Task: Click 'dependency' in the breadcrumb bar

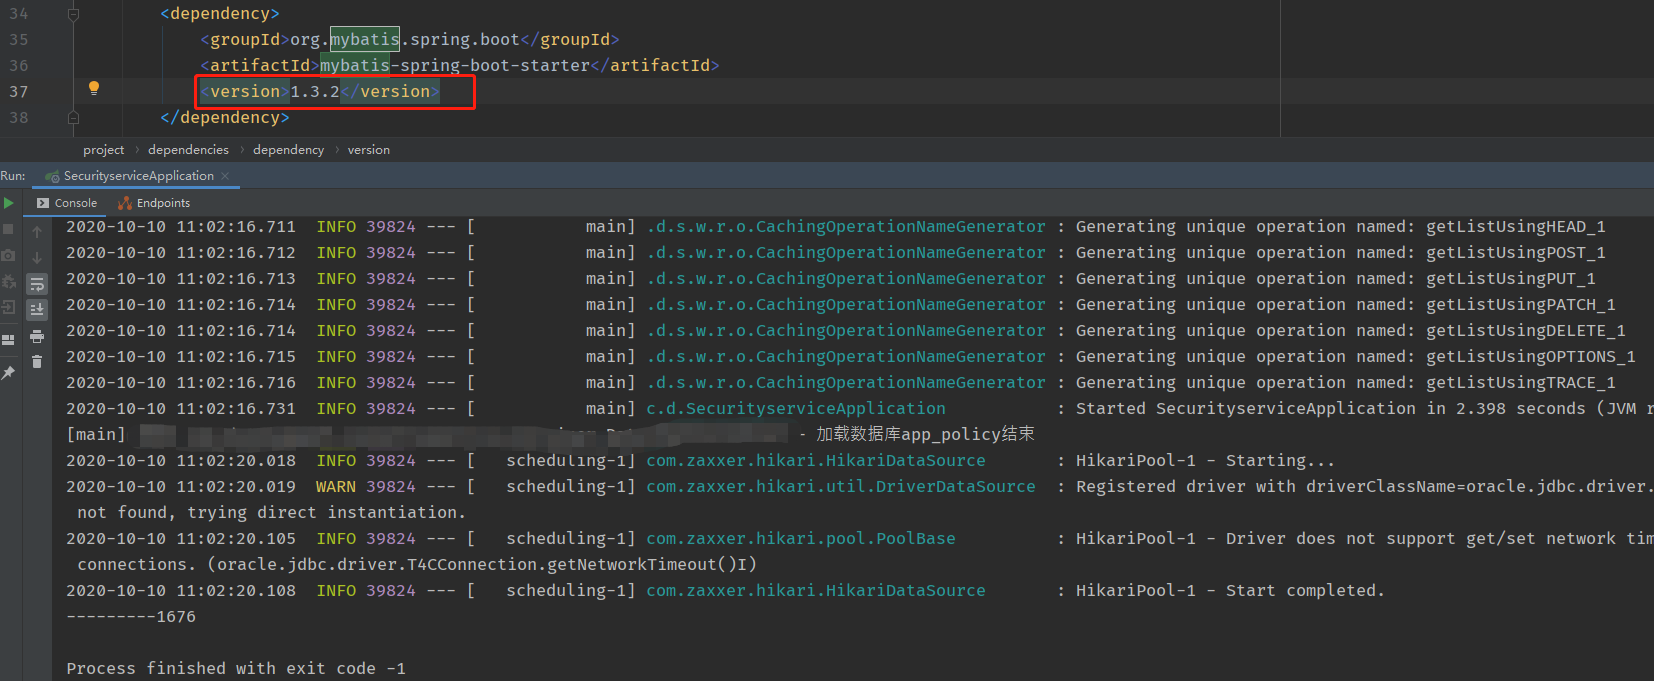Action: coord(288,150)
